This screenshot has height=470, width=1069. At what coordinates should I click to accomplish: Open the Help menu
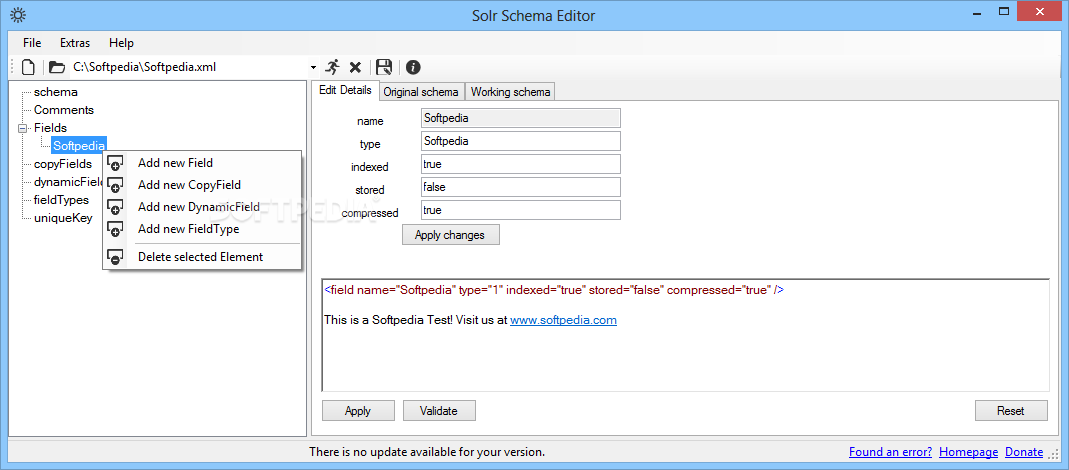[121, 43]
